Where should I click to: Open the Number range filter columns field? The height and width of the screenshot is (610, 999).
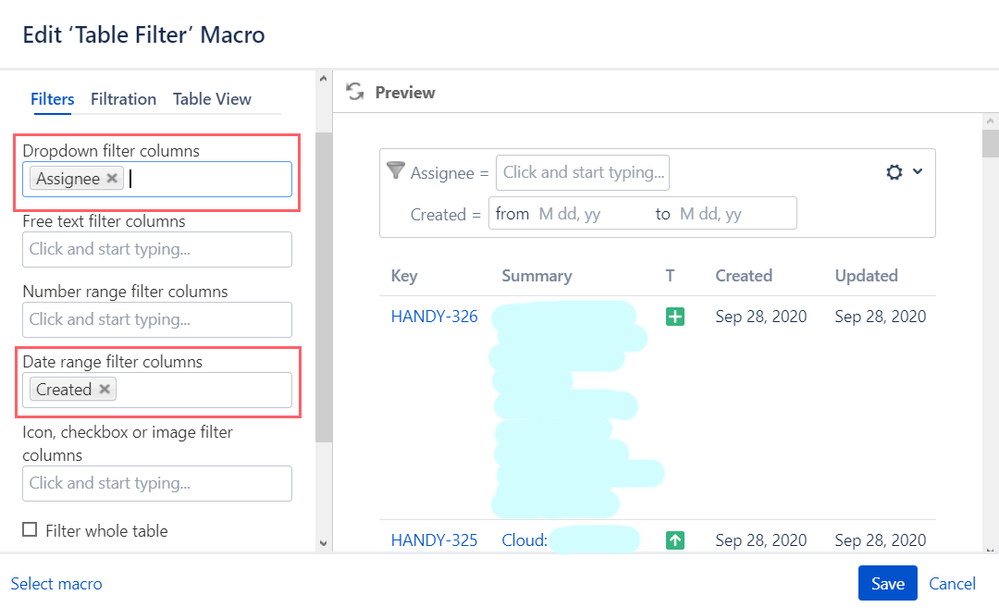[x=156, y=319]
